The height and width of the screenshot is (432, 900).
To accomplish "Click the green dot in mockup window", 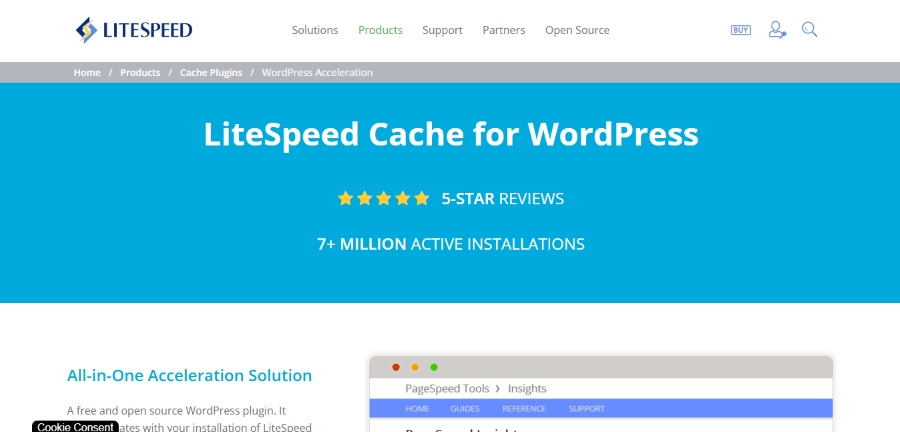I will pos(434,367).
